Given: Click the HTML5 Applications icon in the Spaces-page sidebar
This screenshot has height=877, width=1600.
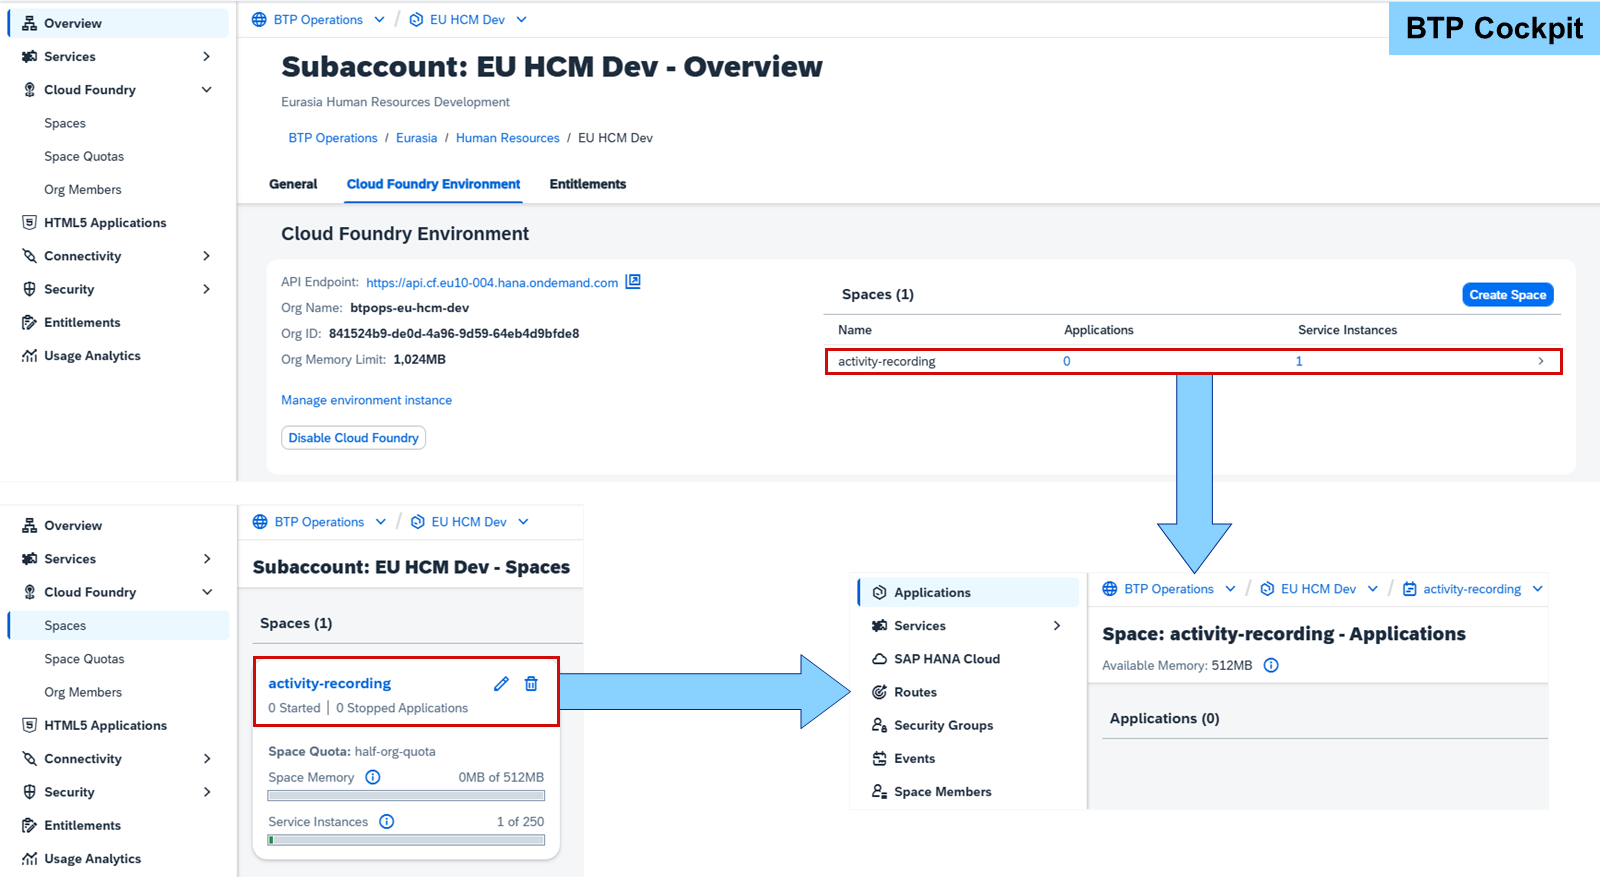Looking at the screenshot, I should [x=30, y=725].
